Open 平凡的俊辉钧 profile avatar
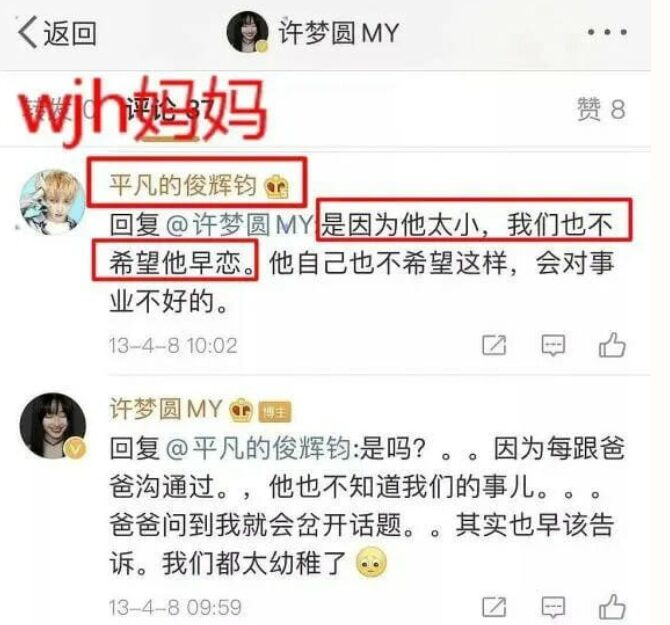This screenshot has width=670, height=625. [x=53, y=202]
